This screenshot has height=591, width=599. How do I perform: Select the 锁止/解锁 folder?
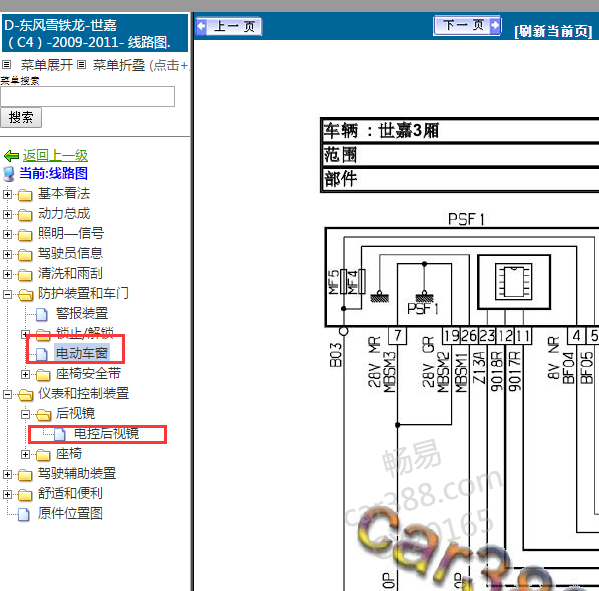click(84, 333)
